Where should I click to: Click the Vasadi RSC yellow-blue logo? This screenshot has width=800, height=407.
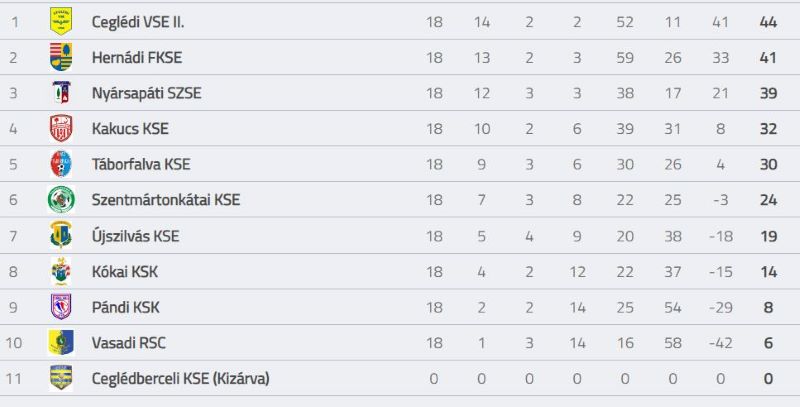point(61,342)
